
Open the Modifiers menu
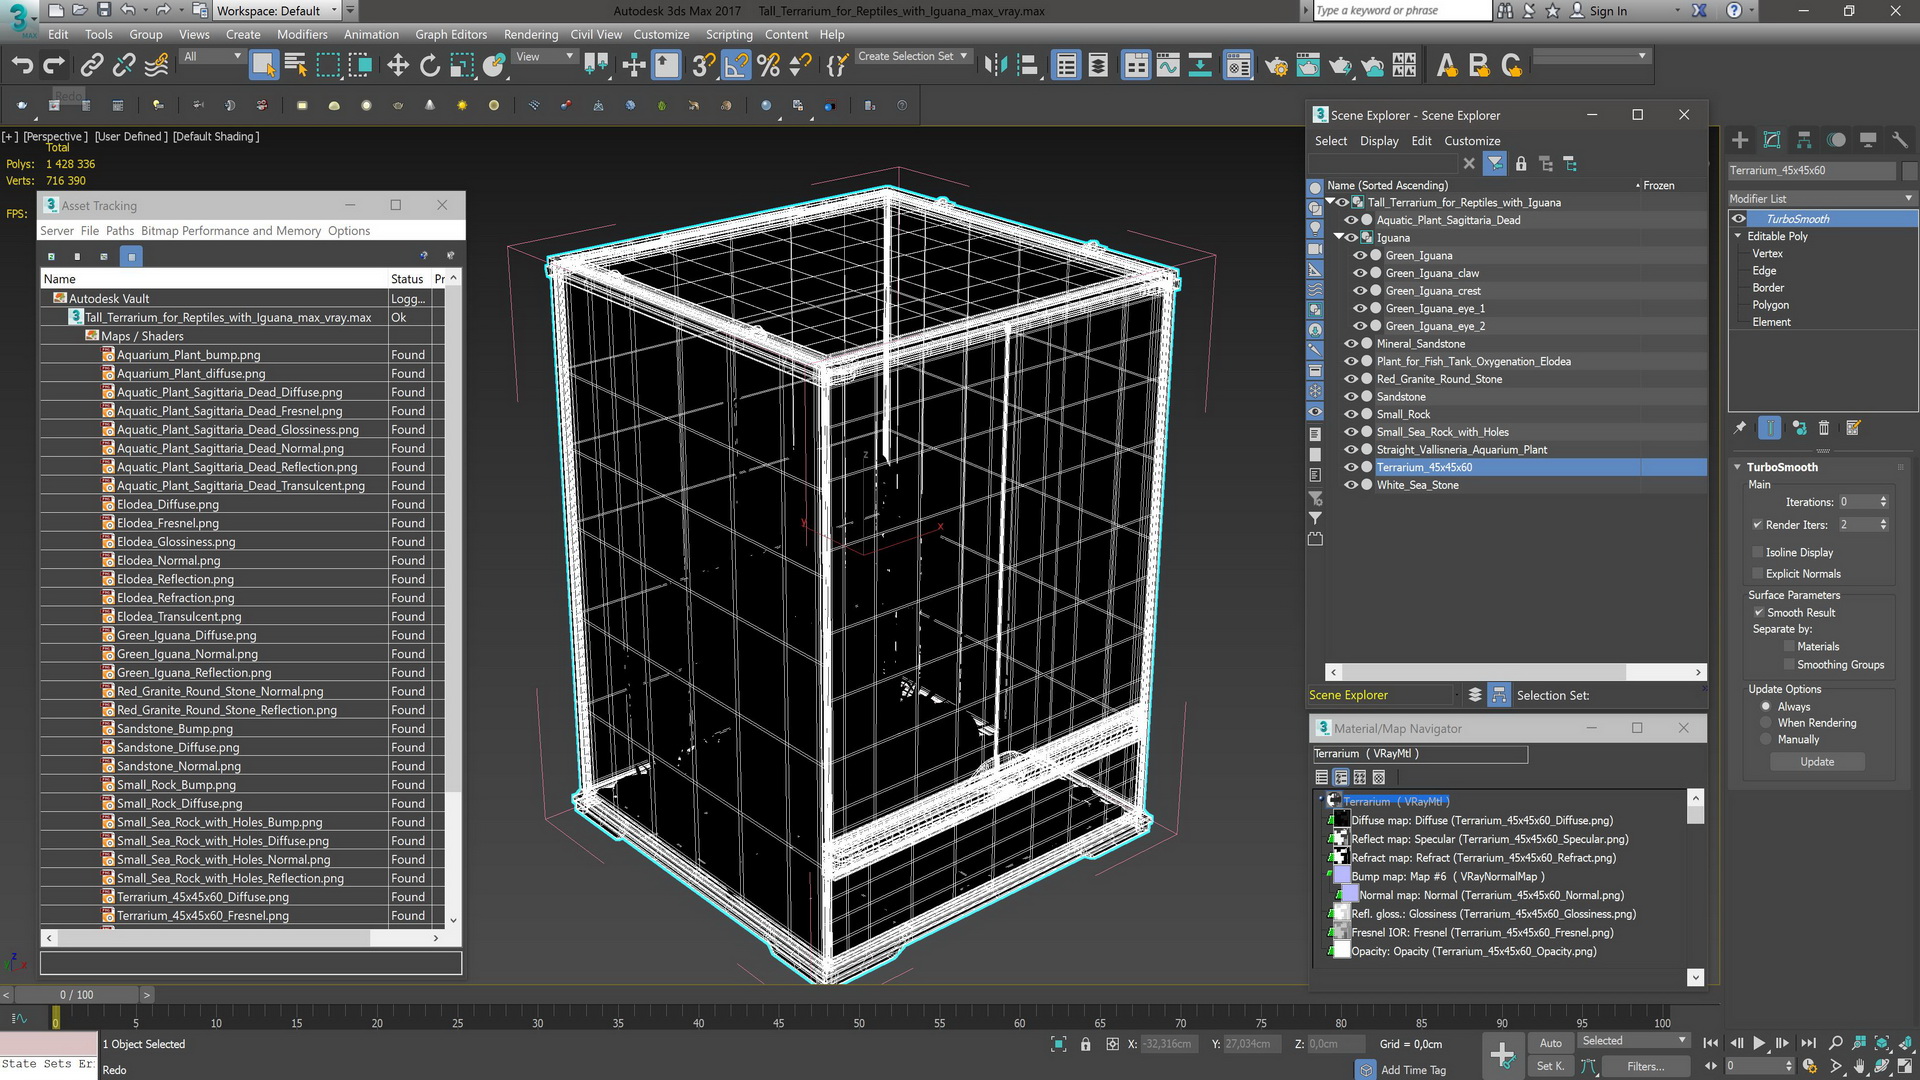[302, 34]
